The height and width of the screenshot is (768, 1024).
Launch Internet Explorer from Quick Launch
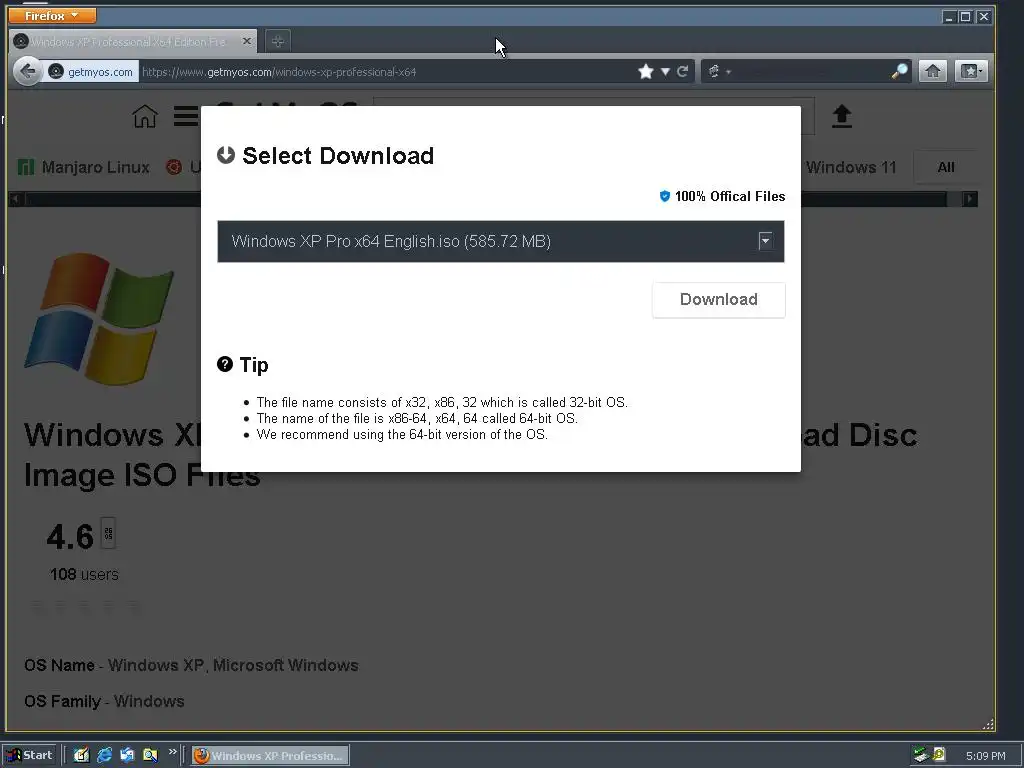point(104,755)
